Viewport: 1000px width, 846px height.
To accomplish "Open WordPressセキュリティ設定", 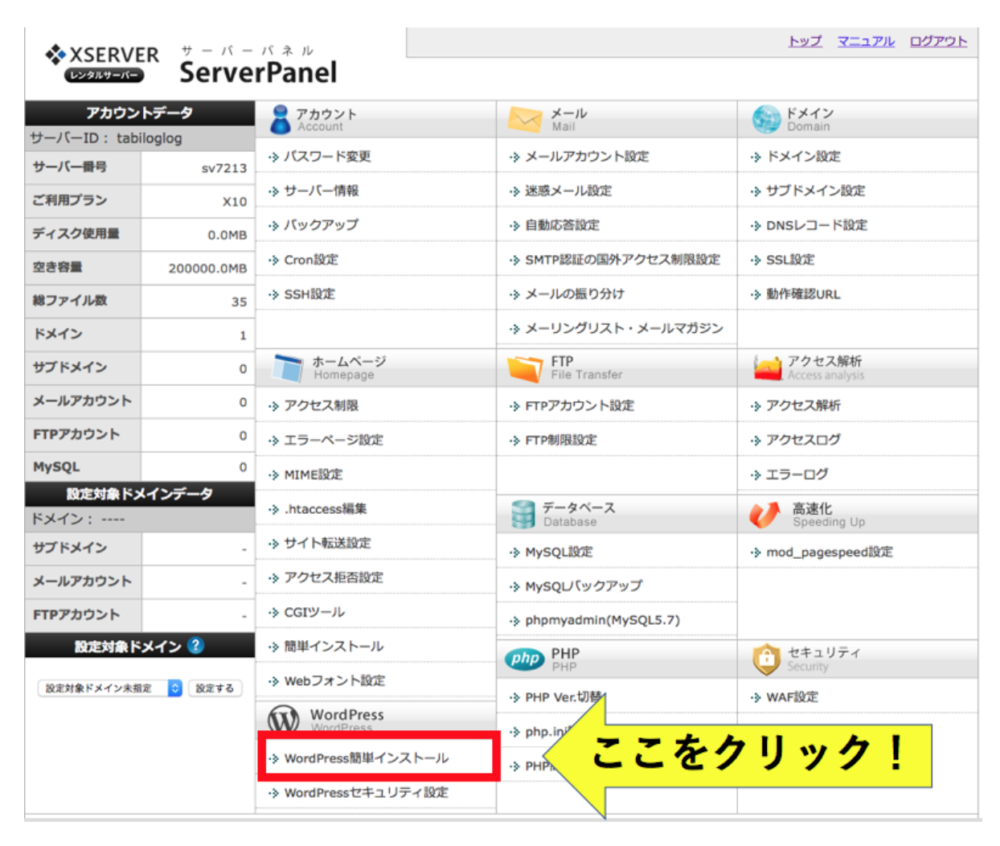I will tap(366, 792).
